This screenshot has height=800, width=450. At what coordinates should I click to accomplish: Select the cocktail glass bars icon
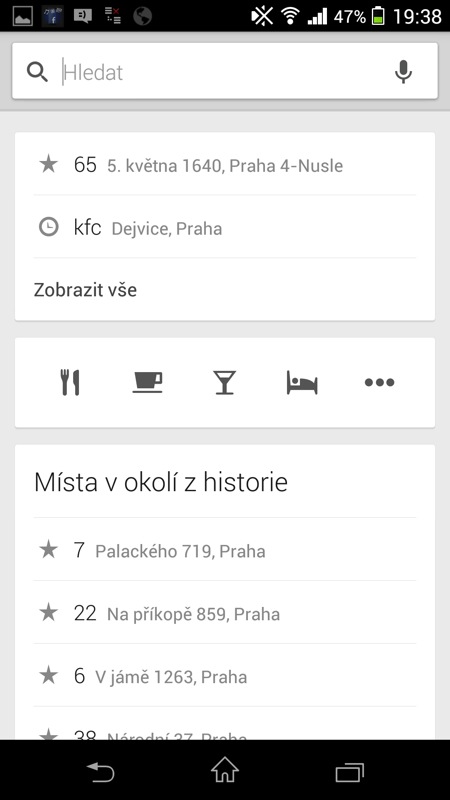click(224, 382)
